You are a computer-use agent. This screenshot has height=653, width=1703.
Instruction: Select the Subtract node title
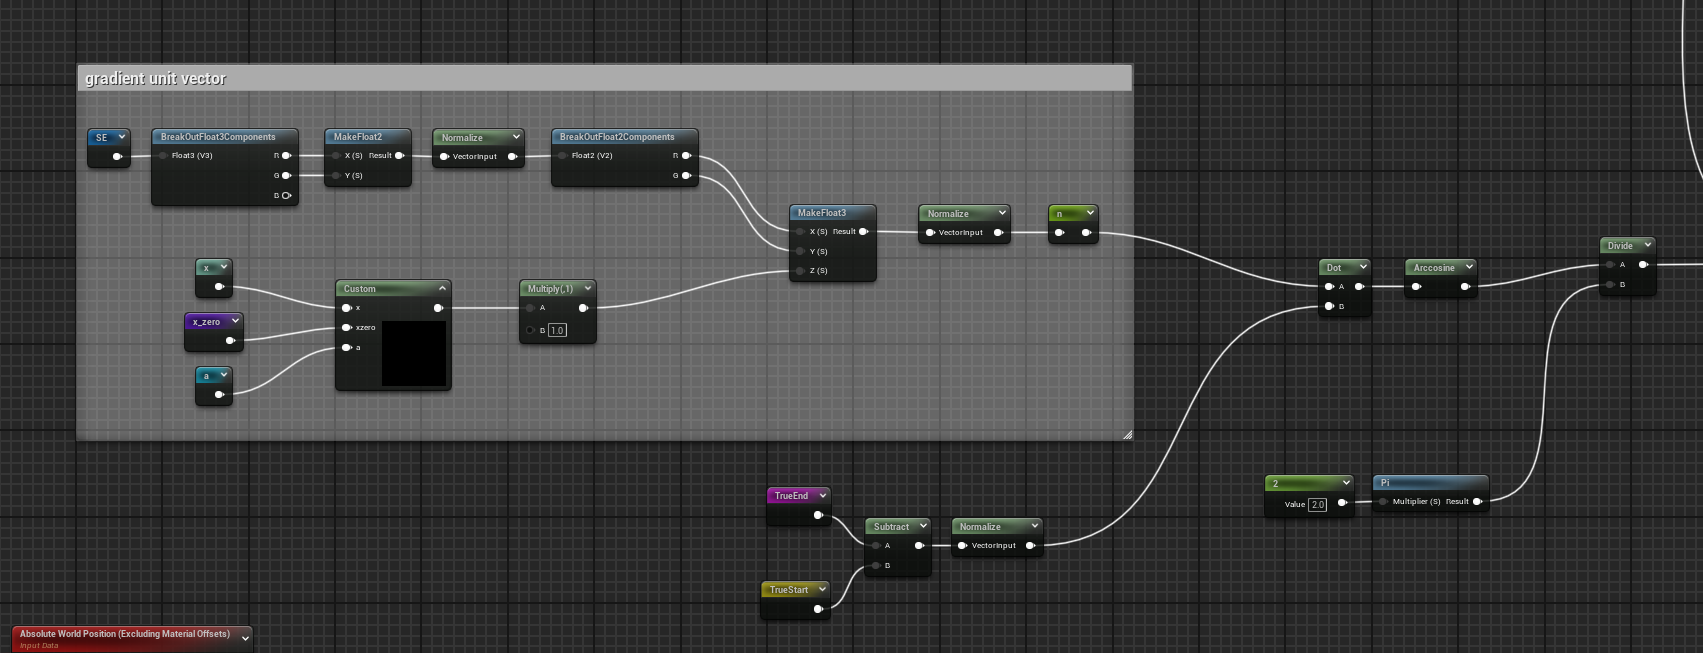coord(891,526)
